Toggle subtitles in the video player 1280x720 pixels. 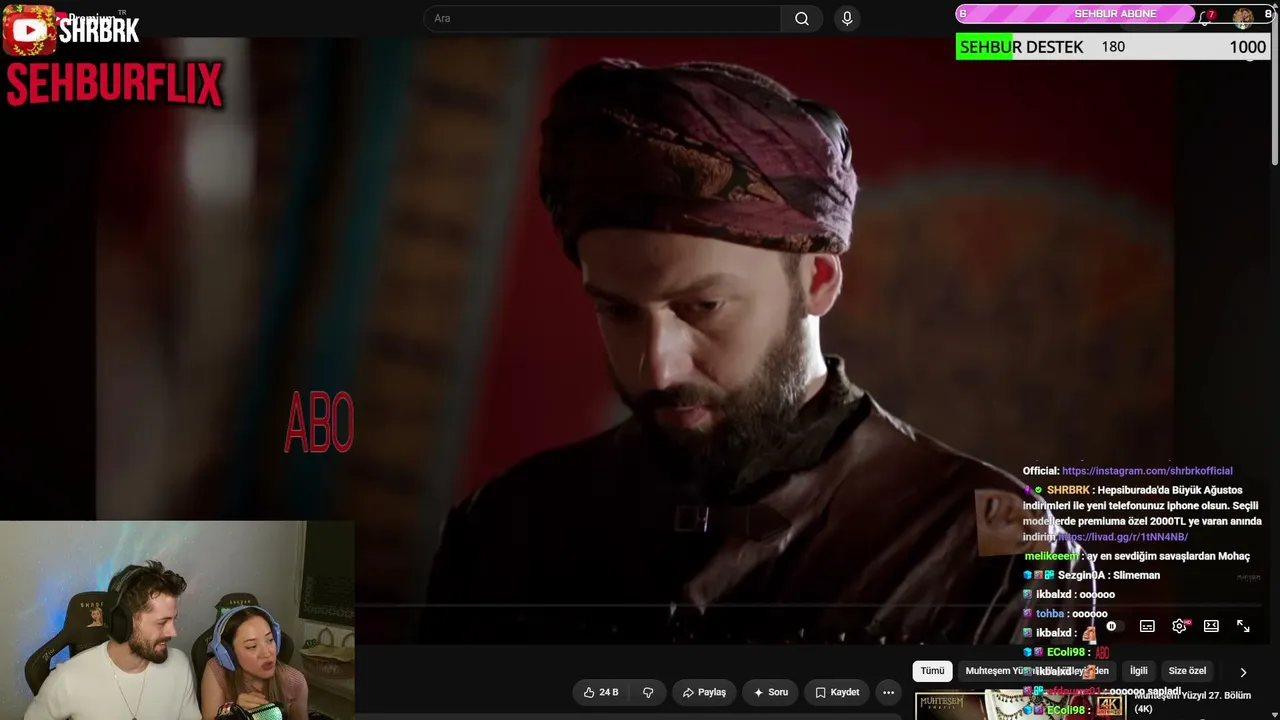1147,627
